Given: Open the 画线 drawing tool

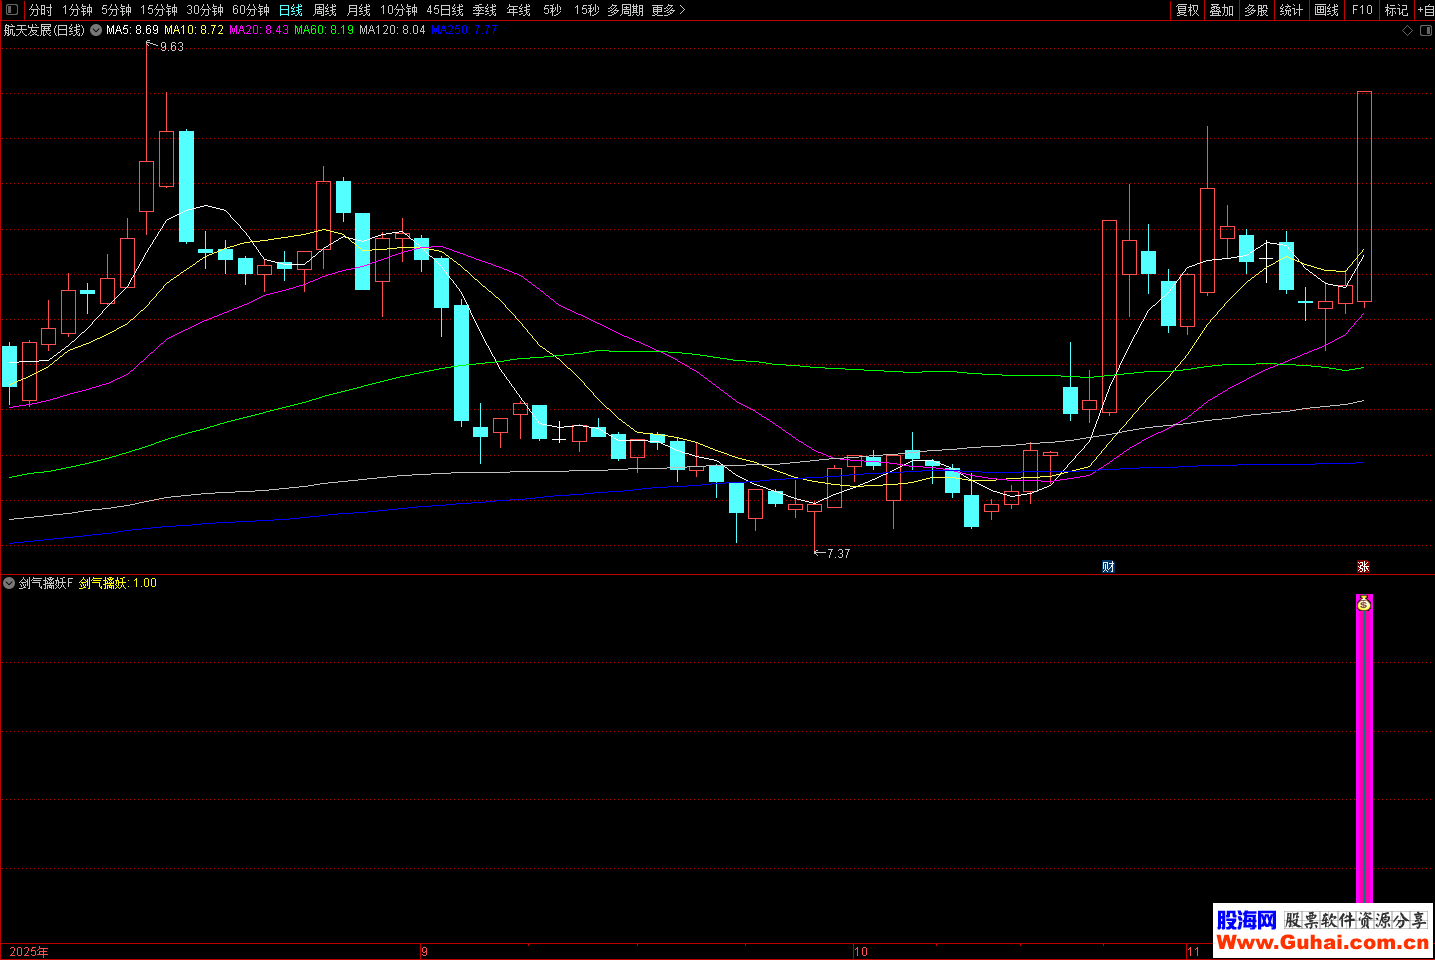Looking at the screenshot, I should pyautogui.click(x=1326, y=10).
